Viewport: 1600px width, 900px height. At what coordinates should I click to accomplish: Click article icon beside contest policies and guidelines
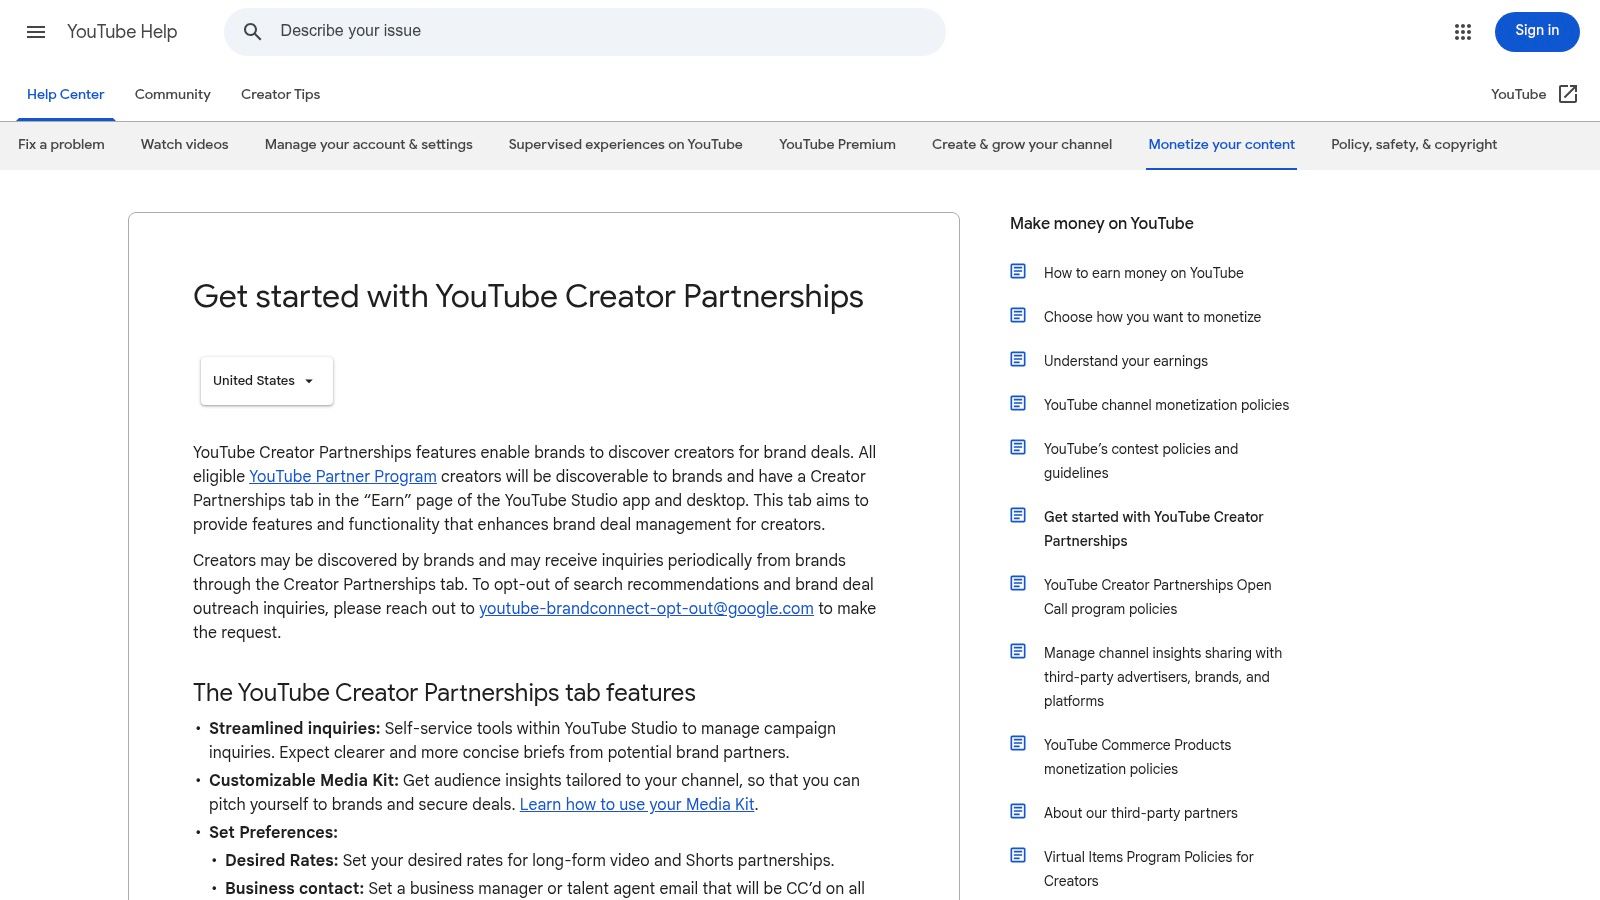(x=1018, y=447)
